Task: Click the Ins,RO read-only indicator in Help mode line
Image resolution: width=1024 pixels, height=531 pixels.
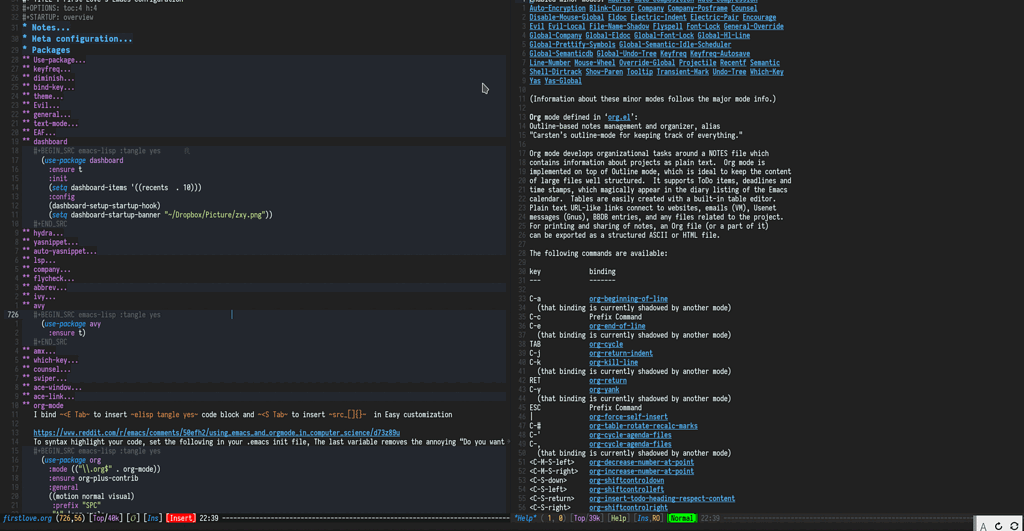Action: [648, 518]
